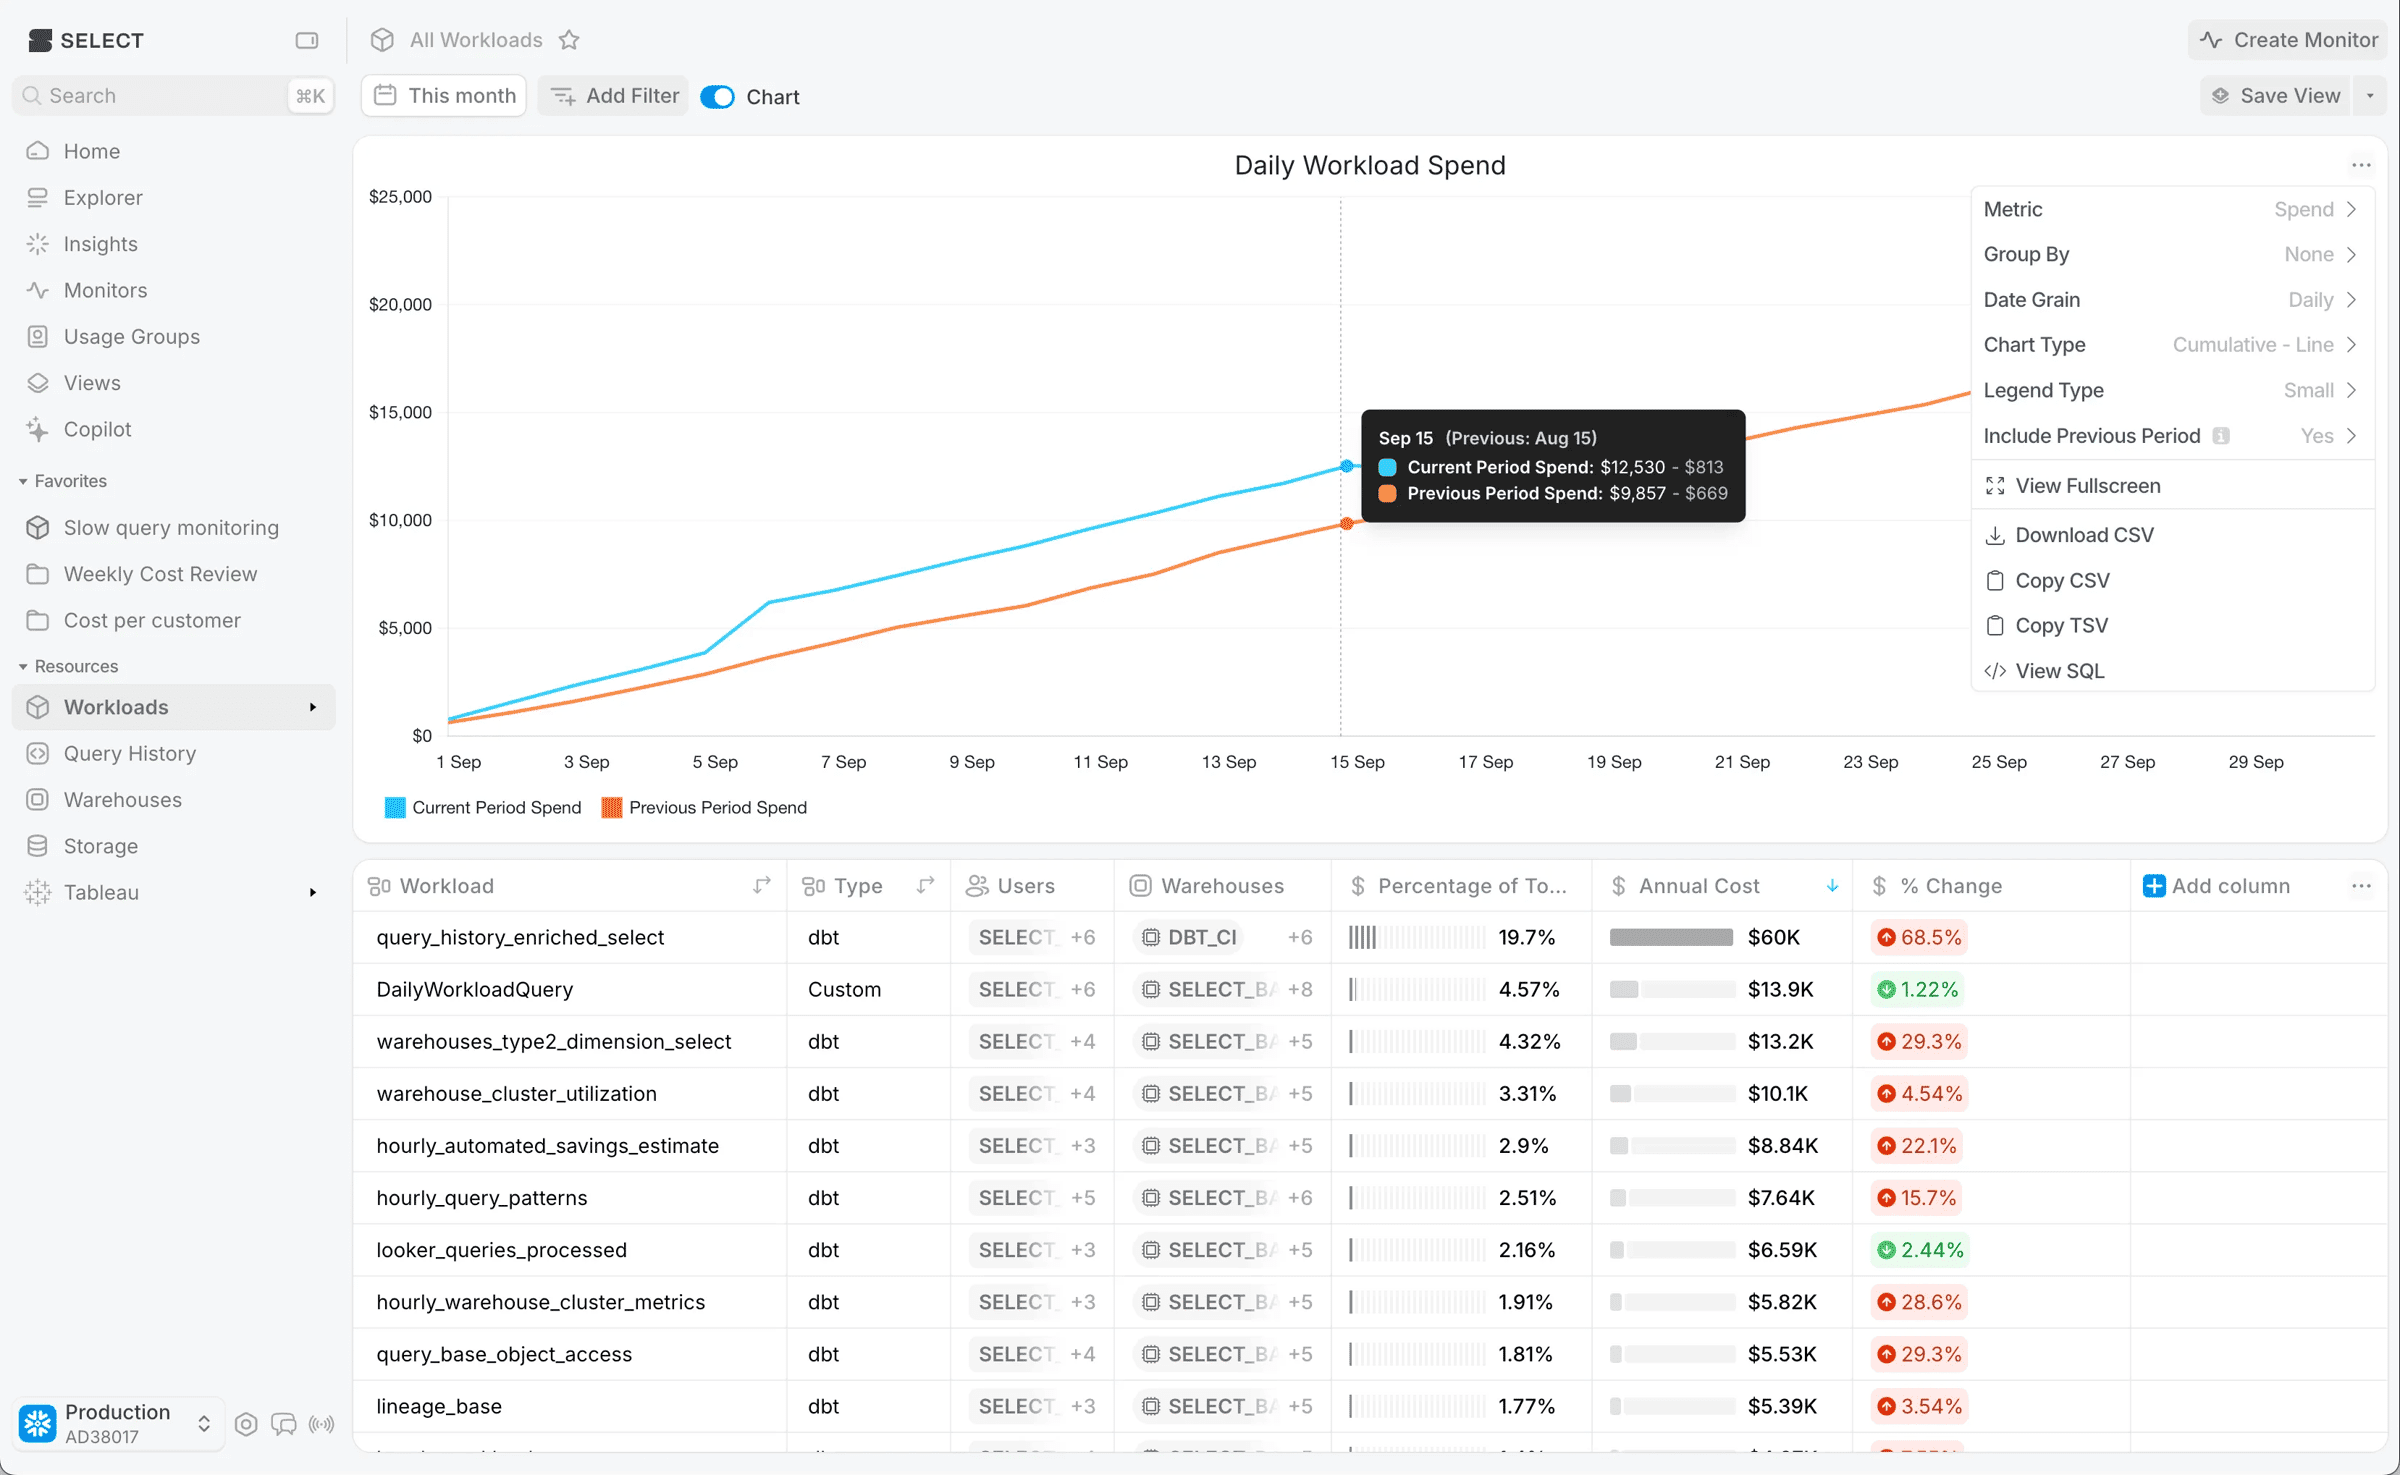Toggle the Chart switch off
The image size is (2400, 1475).
pyautogui.click(x=718, y=97)
